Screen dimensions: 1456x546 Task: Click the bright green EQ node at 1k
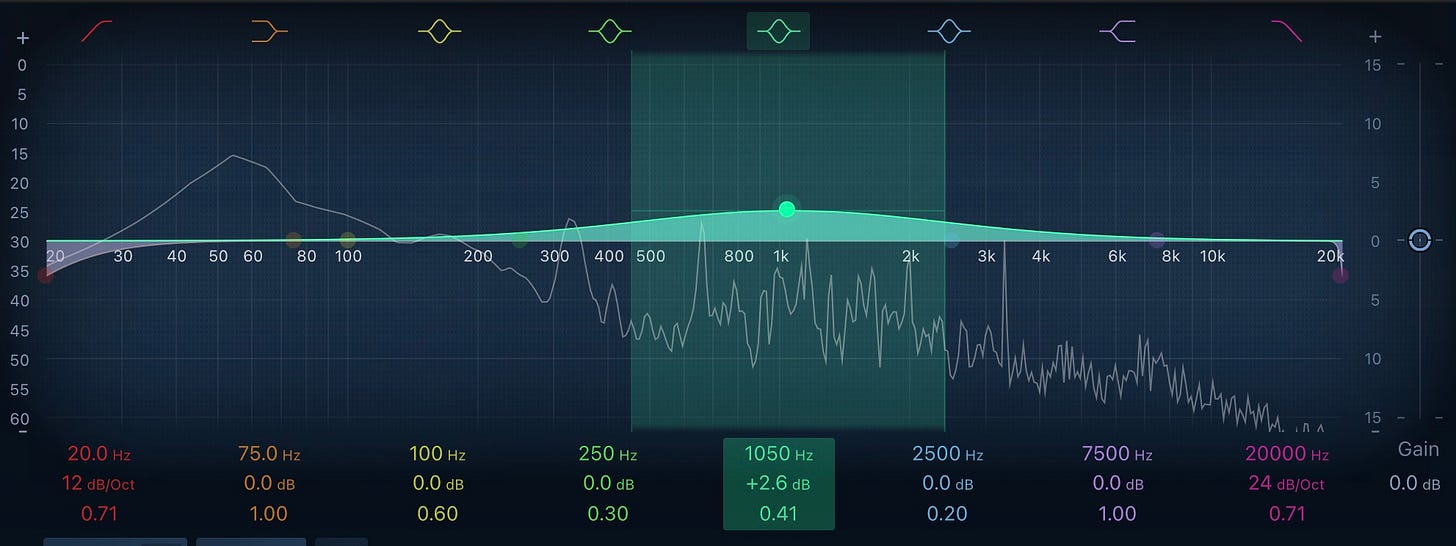click(x=787, y=209)
